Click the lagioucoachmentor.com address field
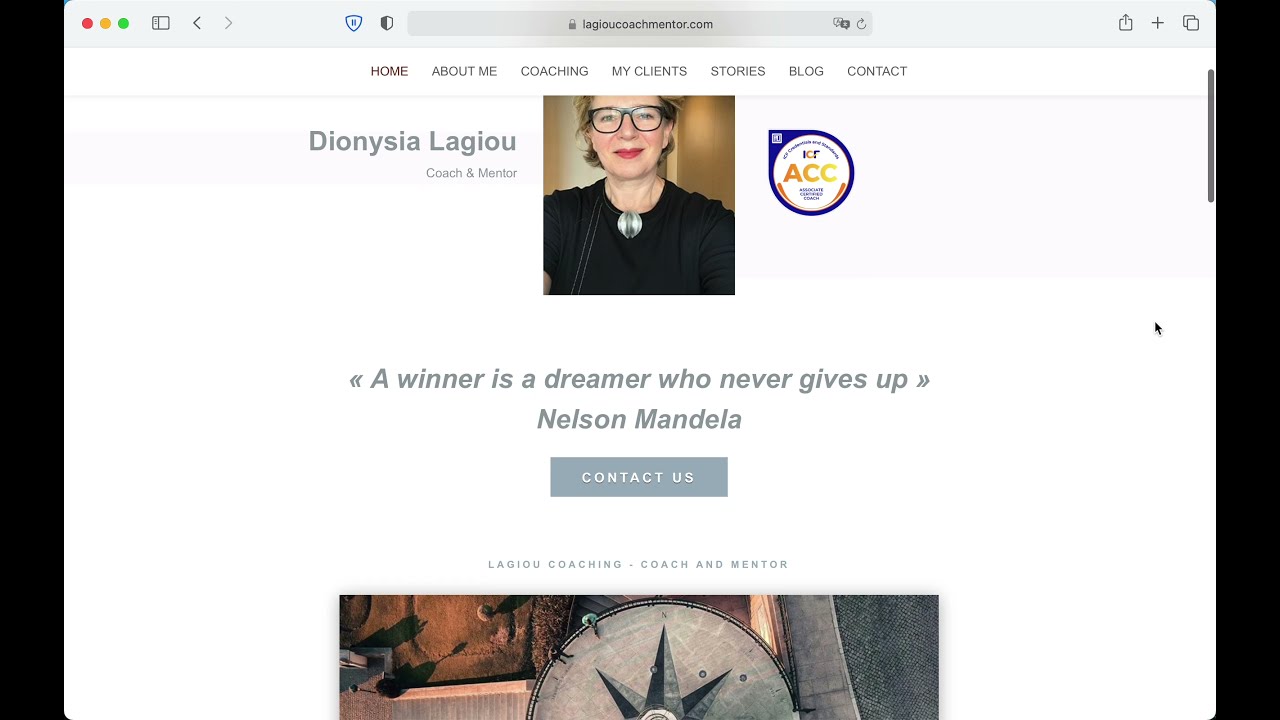Image resolution: width=1280 pixels, height=720 pixels. point(640,24)
